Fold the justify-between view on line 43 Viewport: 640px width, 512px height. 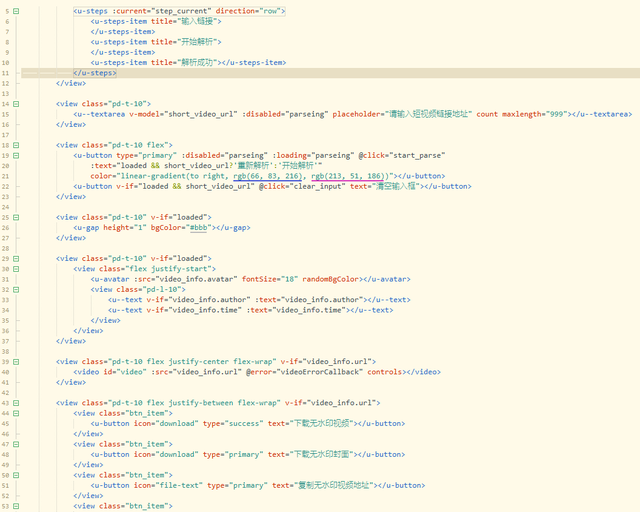point(16,402)
